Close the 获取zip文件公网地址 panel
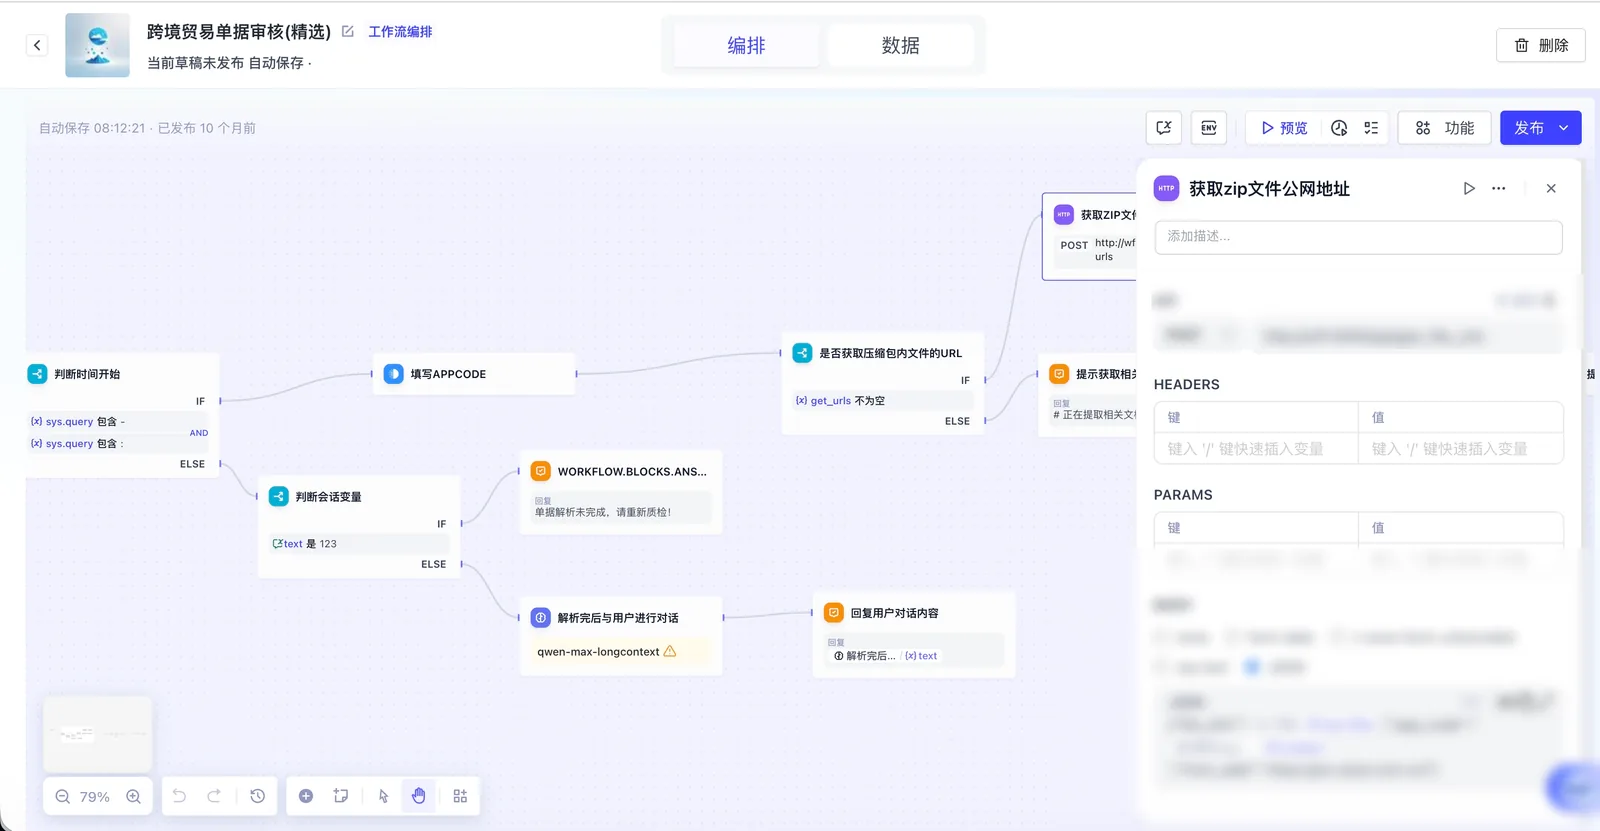The image size is (1600, 831). tap(1551, 188)
